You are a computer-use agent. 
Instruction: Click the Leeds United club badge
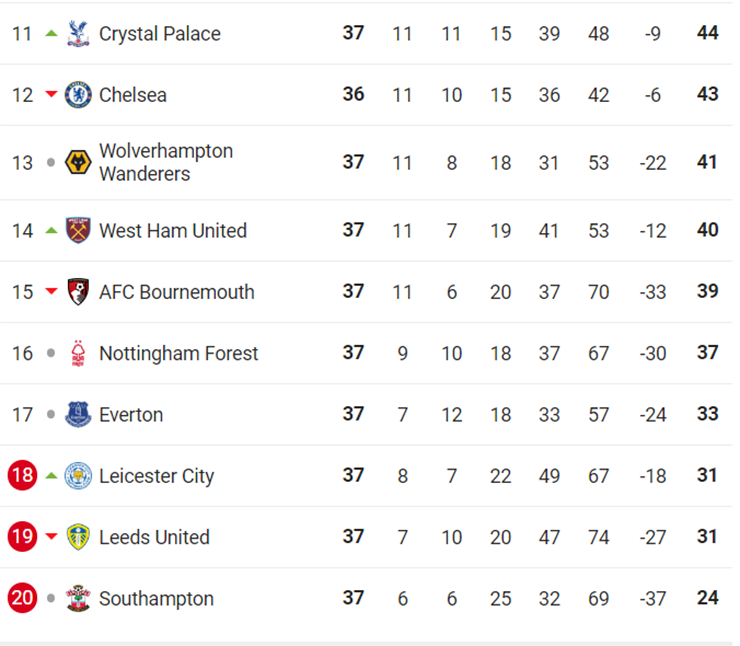[x=77, y=537]
